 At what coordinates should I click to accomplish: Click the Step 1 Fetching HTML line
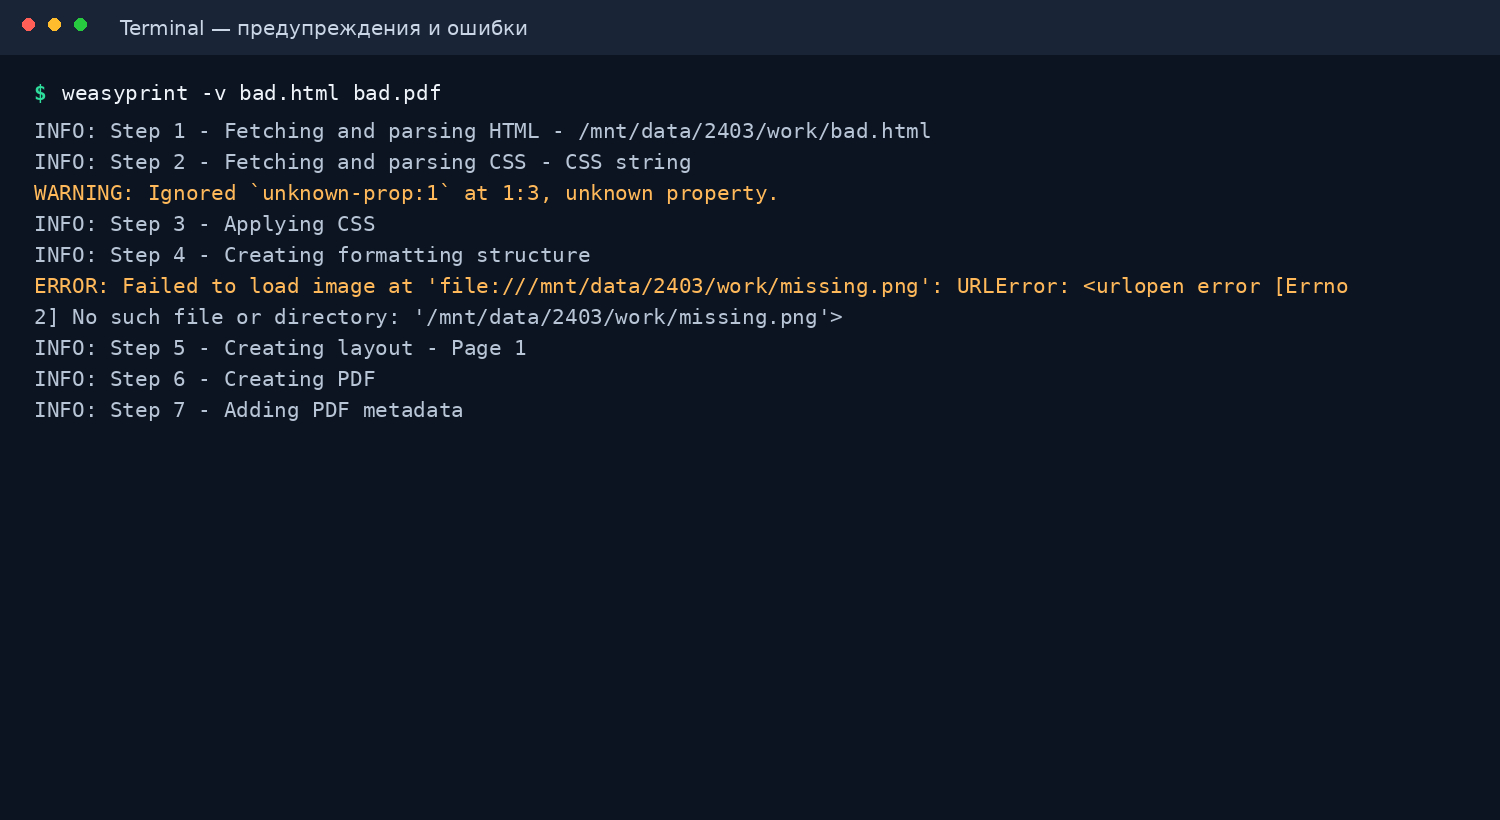click(x=482, y=131)
